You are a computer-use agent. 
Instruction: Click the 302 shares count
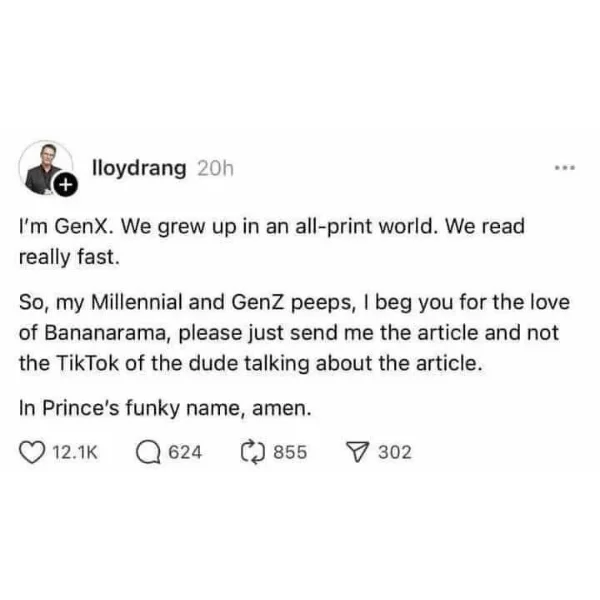pyautogui.click(x=395, y=452)
